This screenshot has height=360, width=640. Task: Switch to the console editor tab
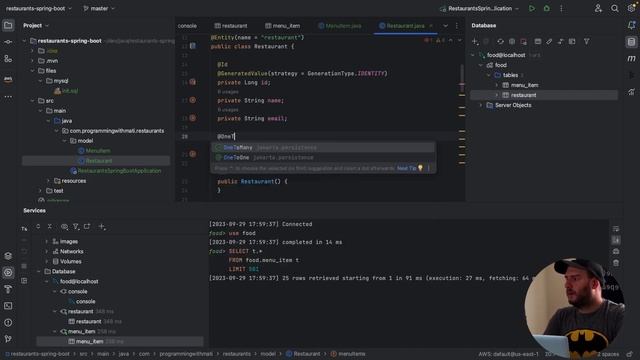click(x=187, y=26)
